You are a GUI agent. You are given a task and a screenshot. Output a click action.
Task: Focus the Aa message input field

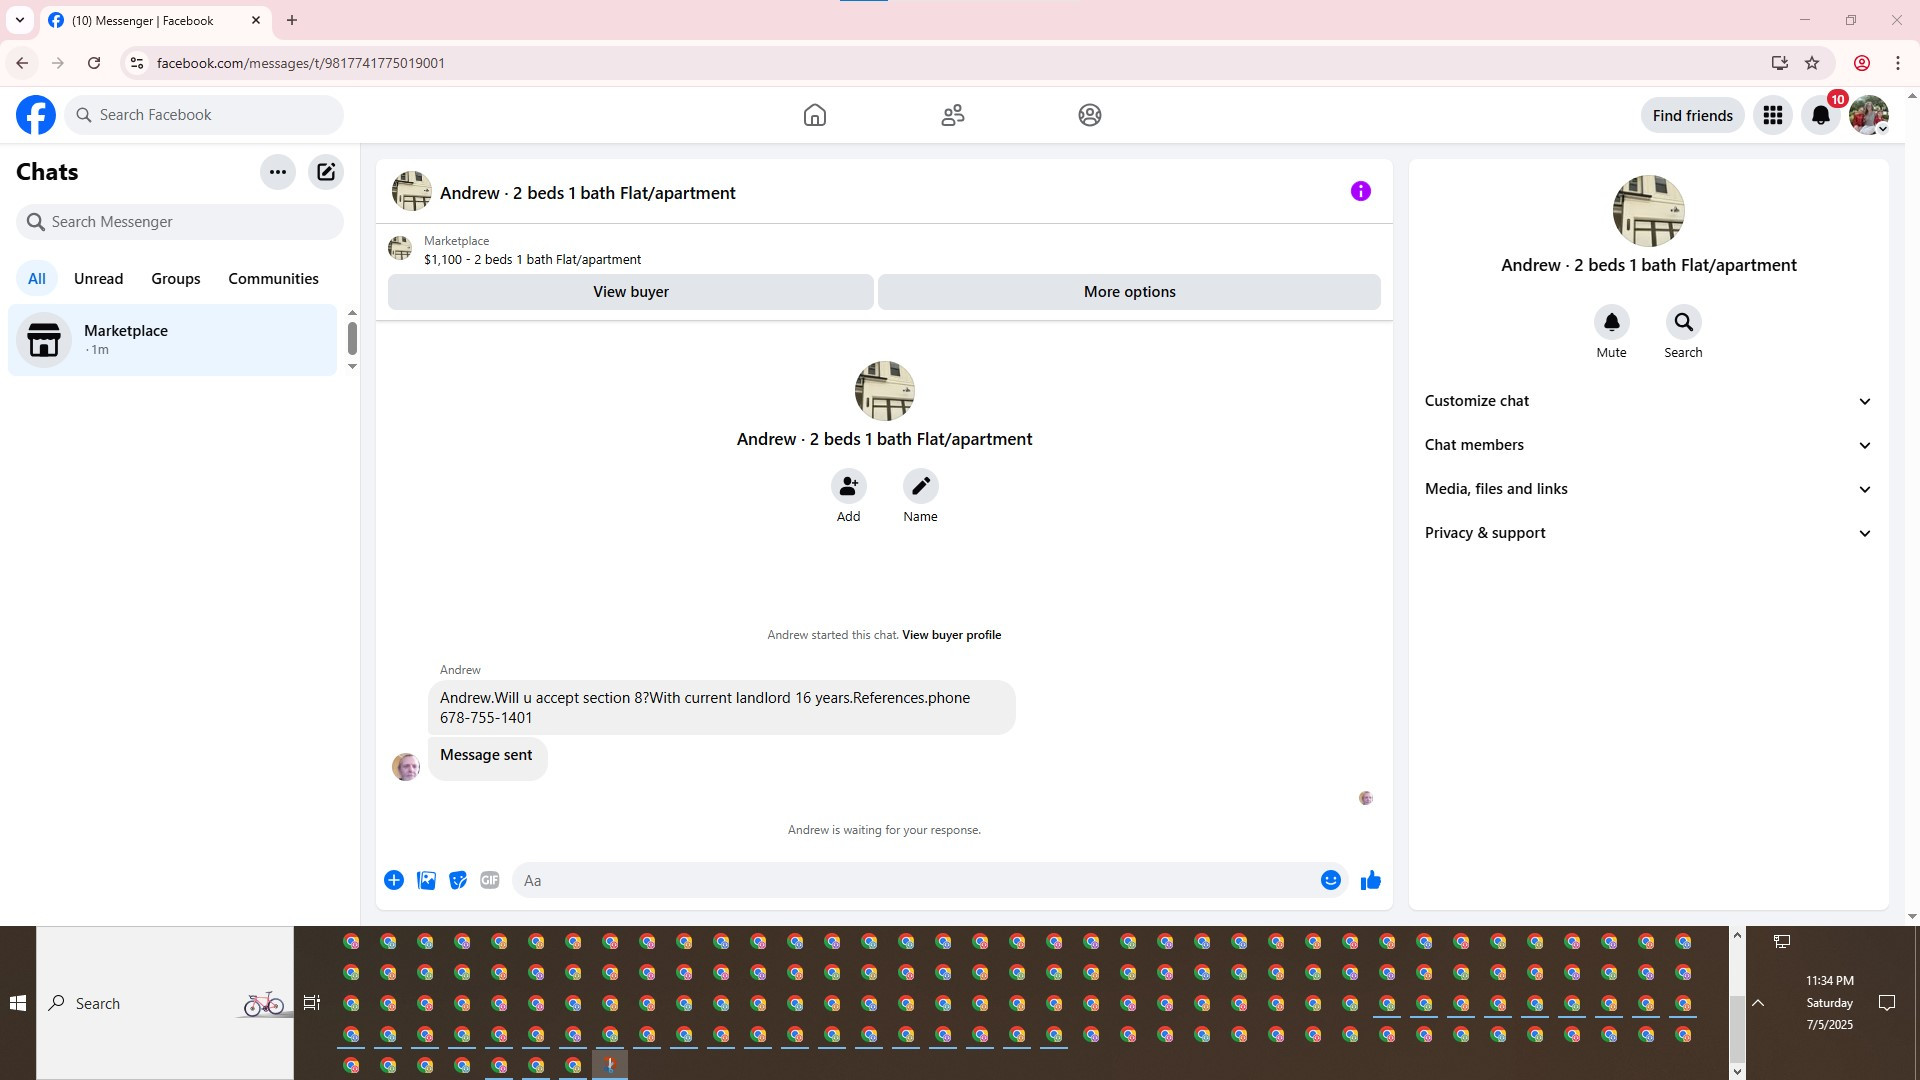(x=915, y=880)
